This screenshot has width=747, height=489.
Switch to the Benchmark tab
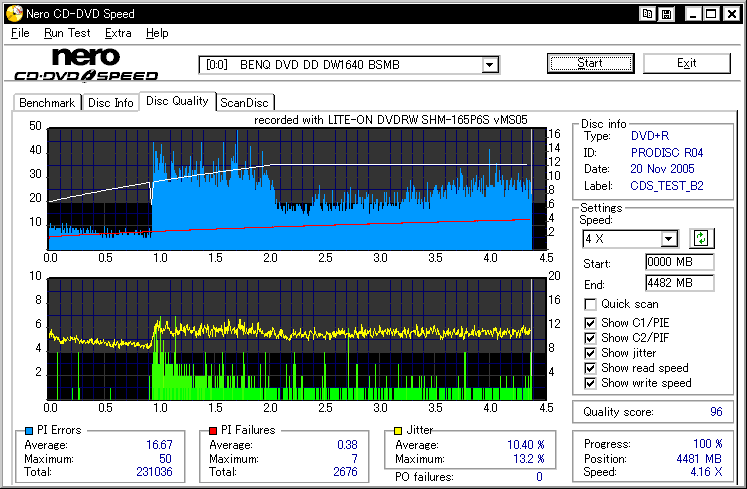tap(47, 102)
